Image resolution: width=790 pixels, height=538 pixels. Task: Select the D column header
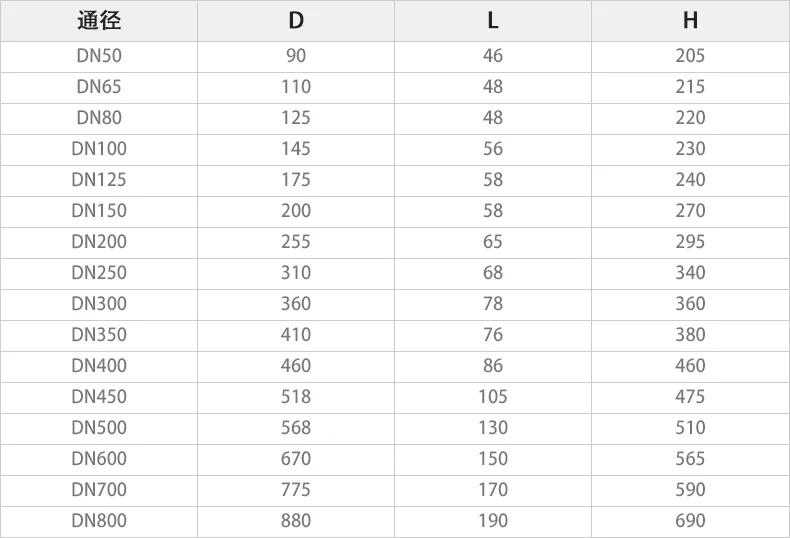(x=296, y=21)
